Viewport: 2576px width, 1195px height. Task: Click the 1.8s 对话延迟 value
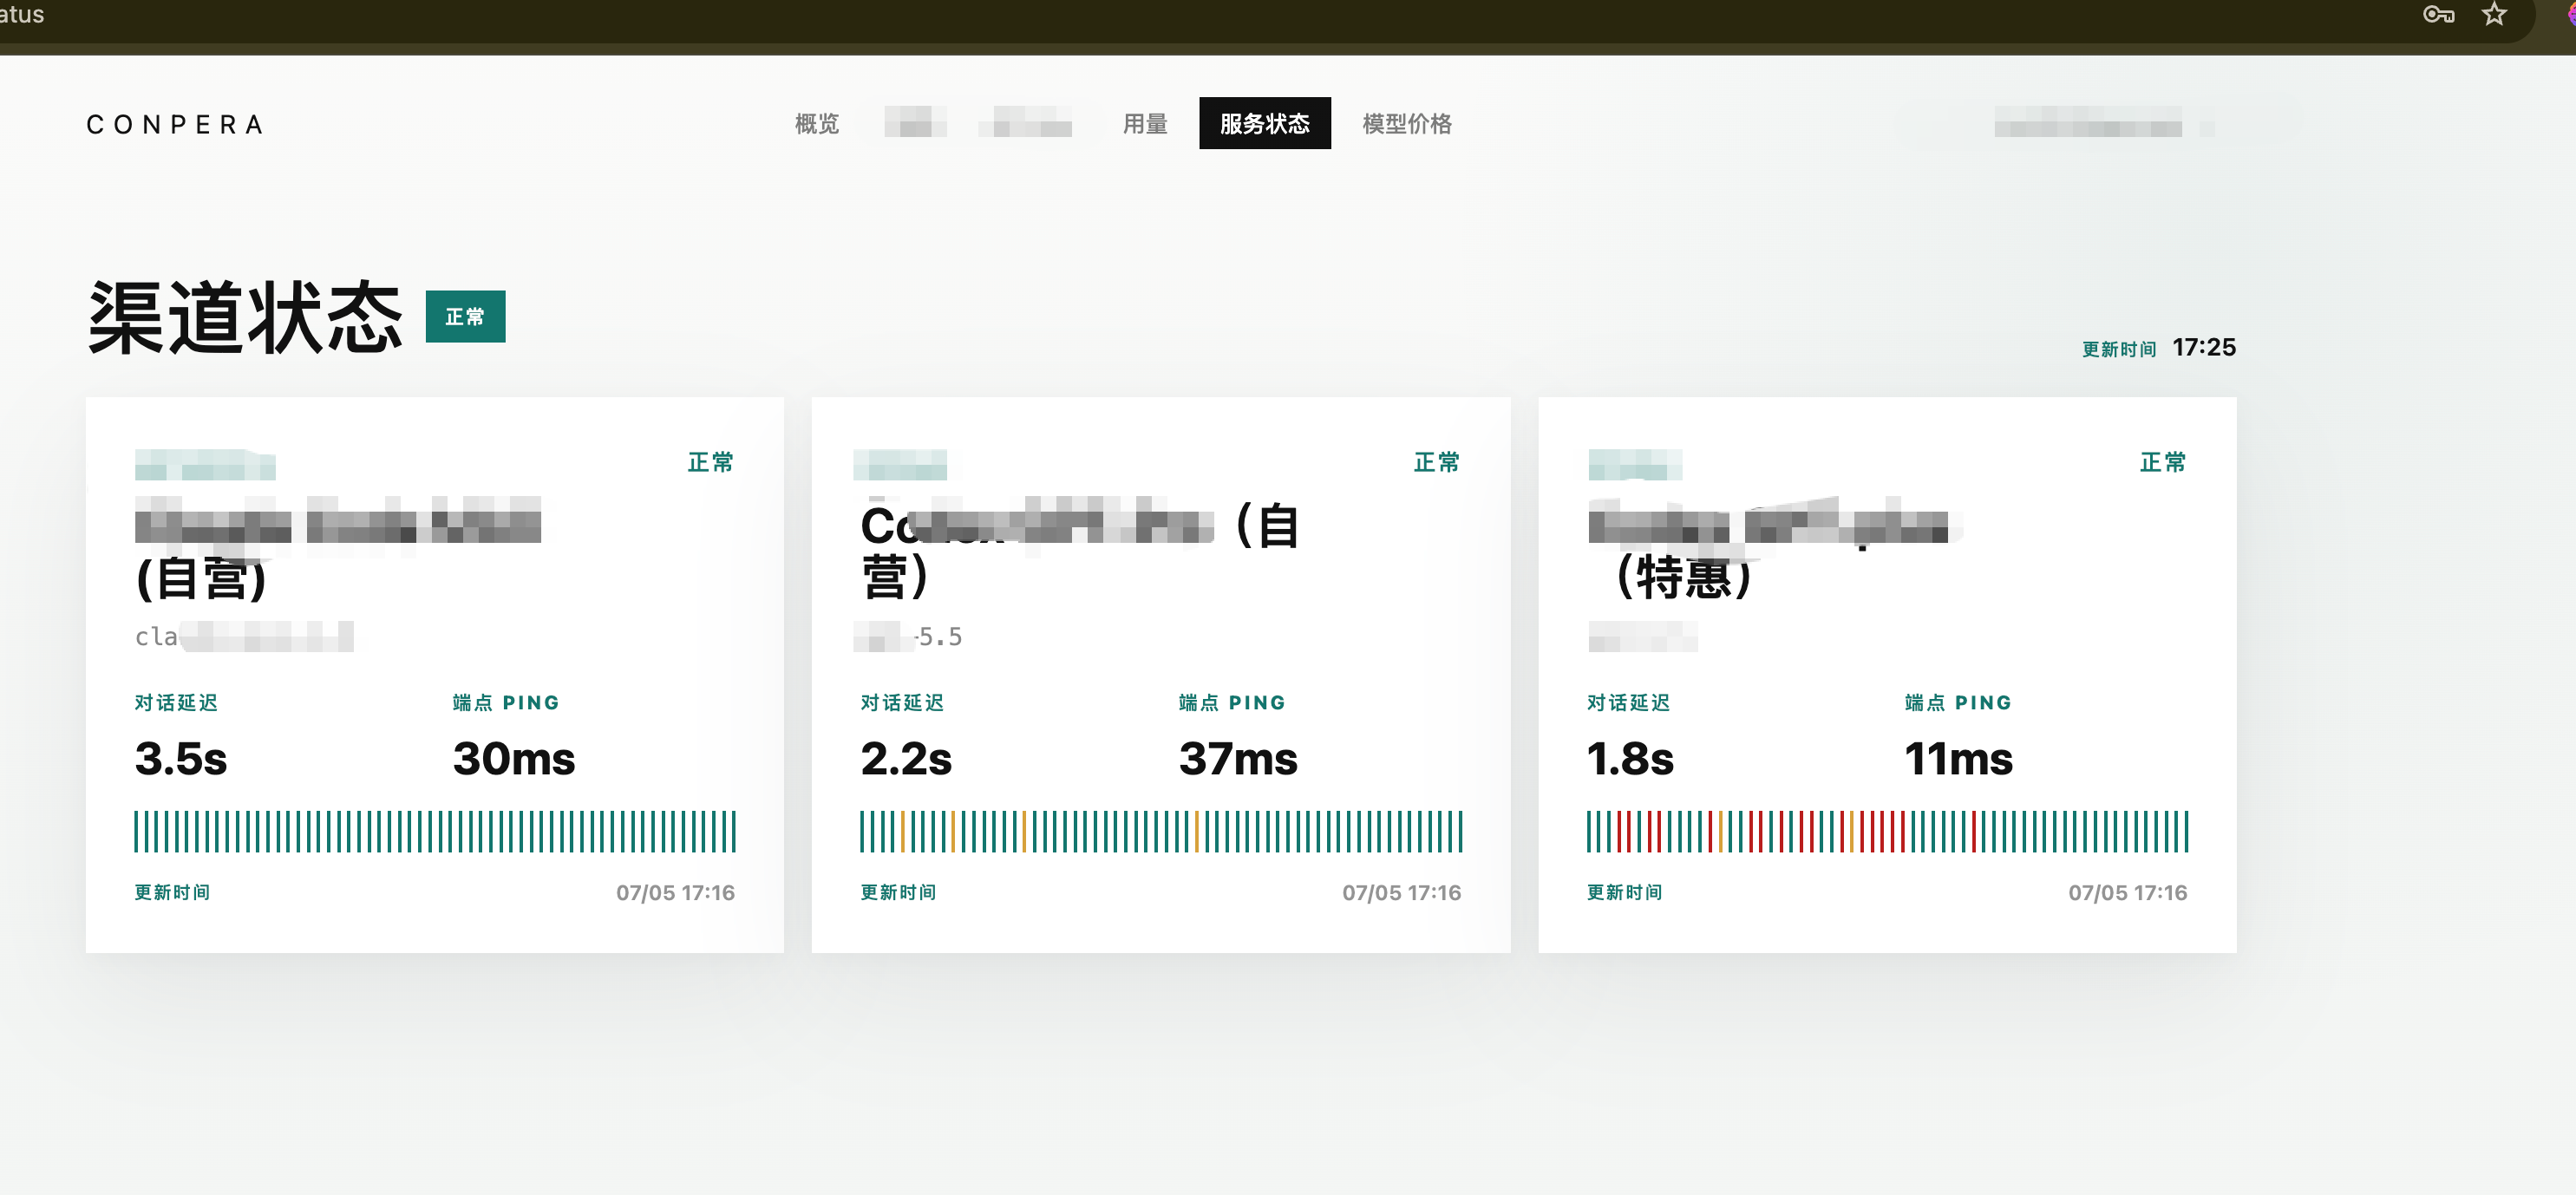pos(1630,758)
